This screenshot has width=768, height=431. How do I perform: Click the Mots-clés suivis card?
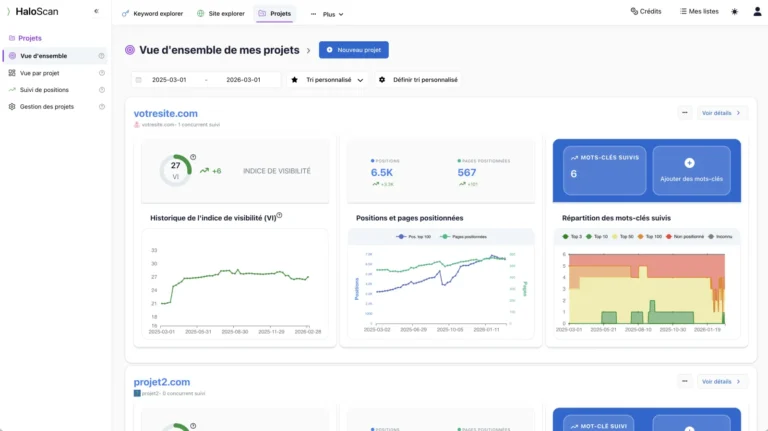(604, 170)
